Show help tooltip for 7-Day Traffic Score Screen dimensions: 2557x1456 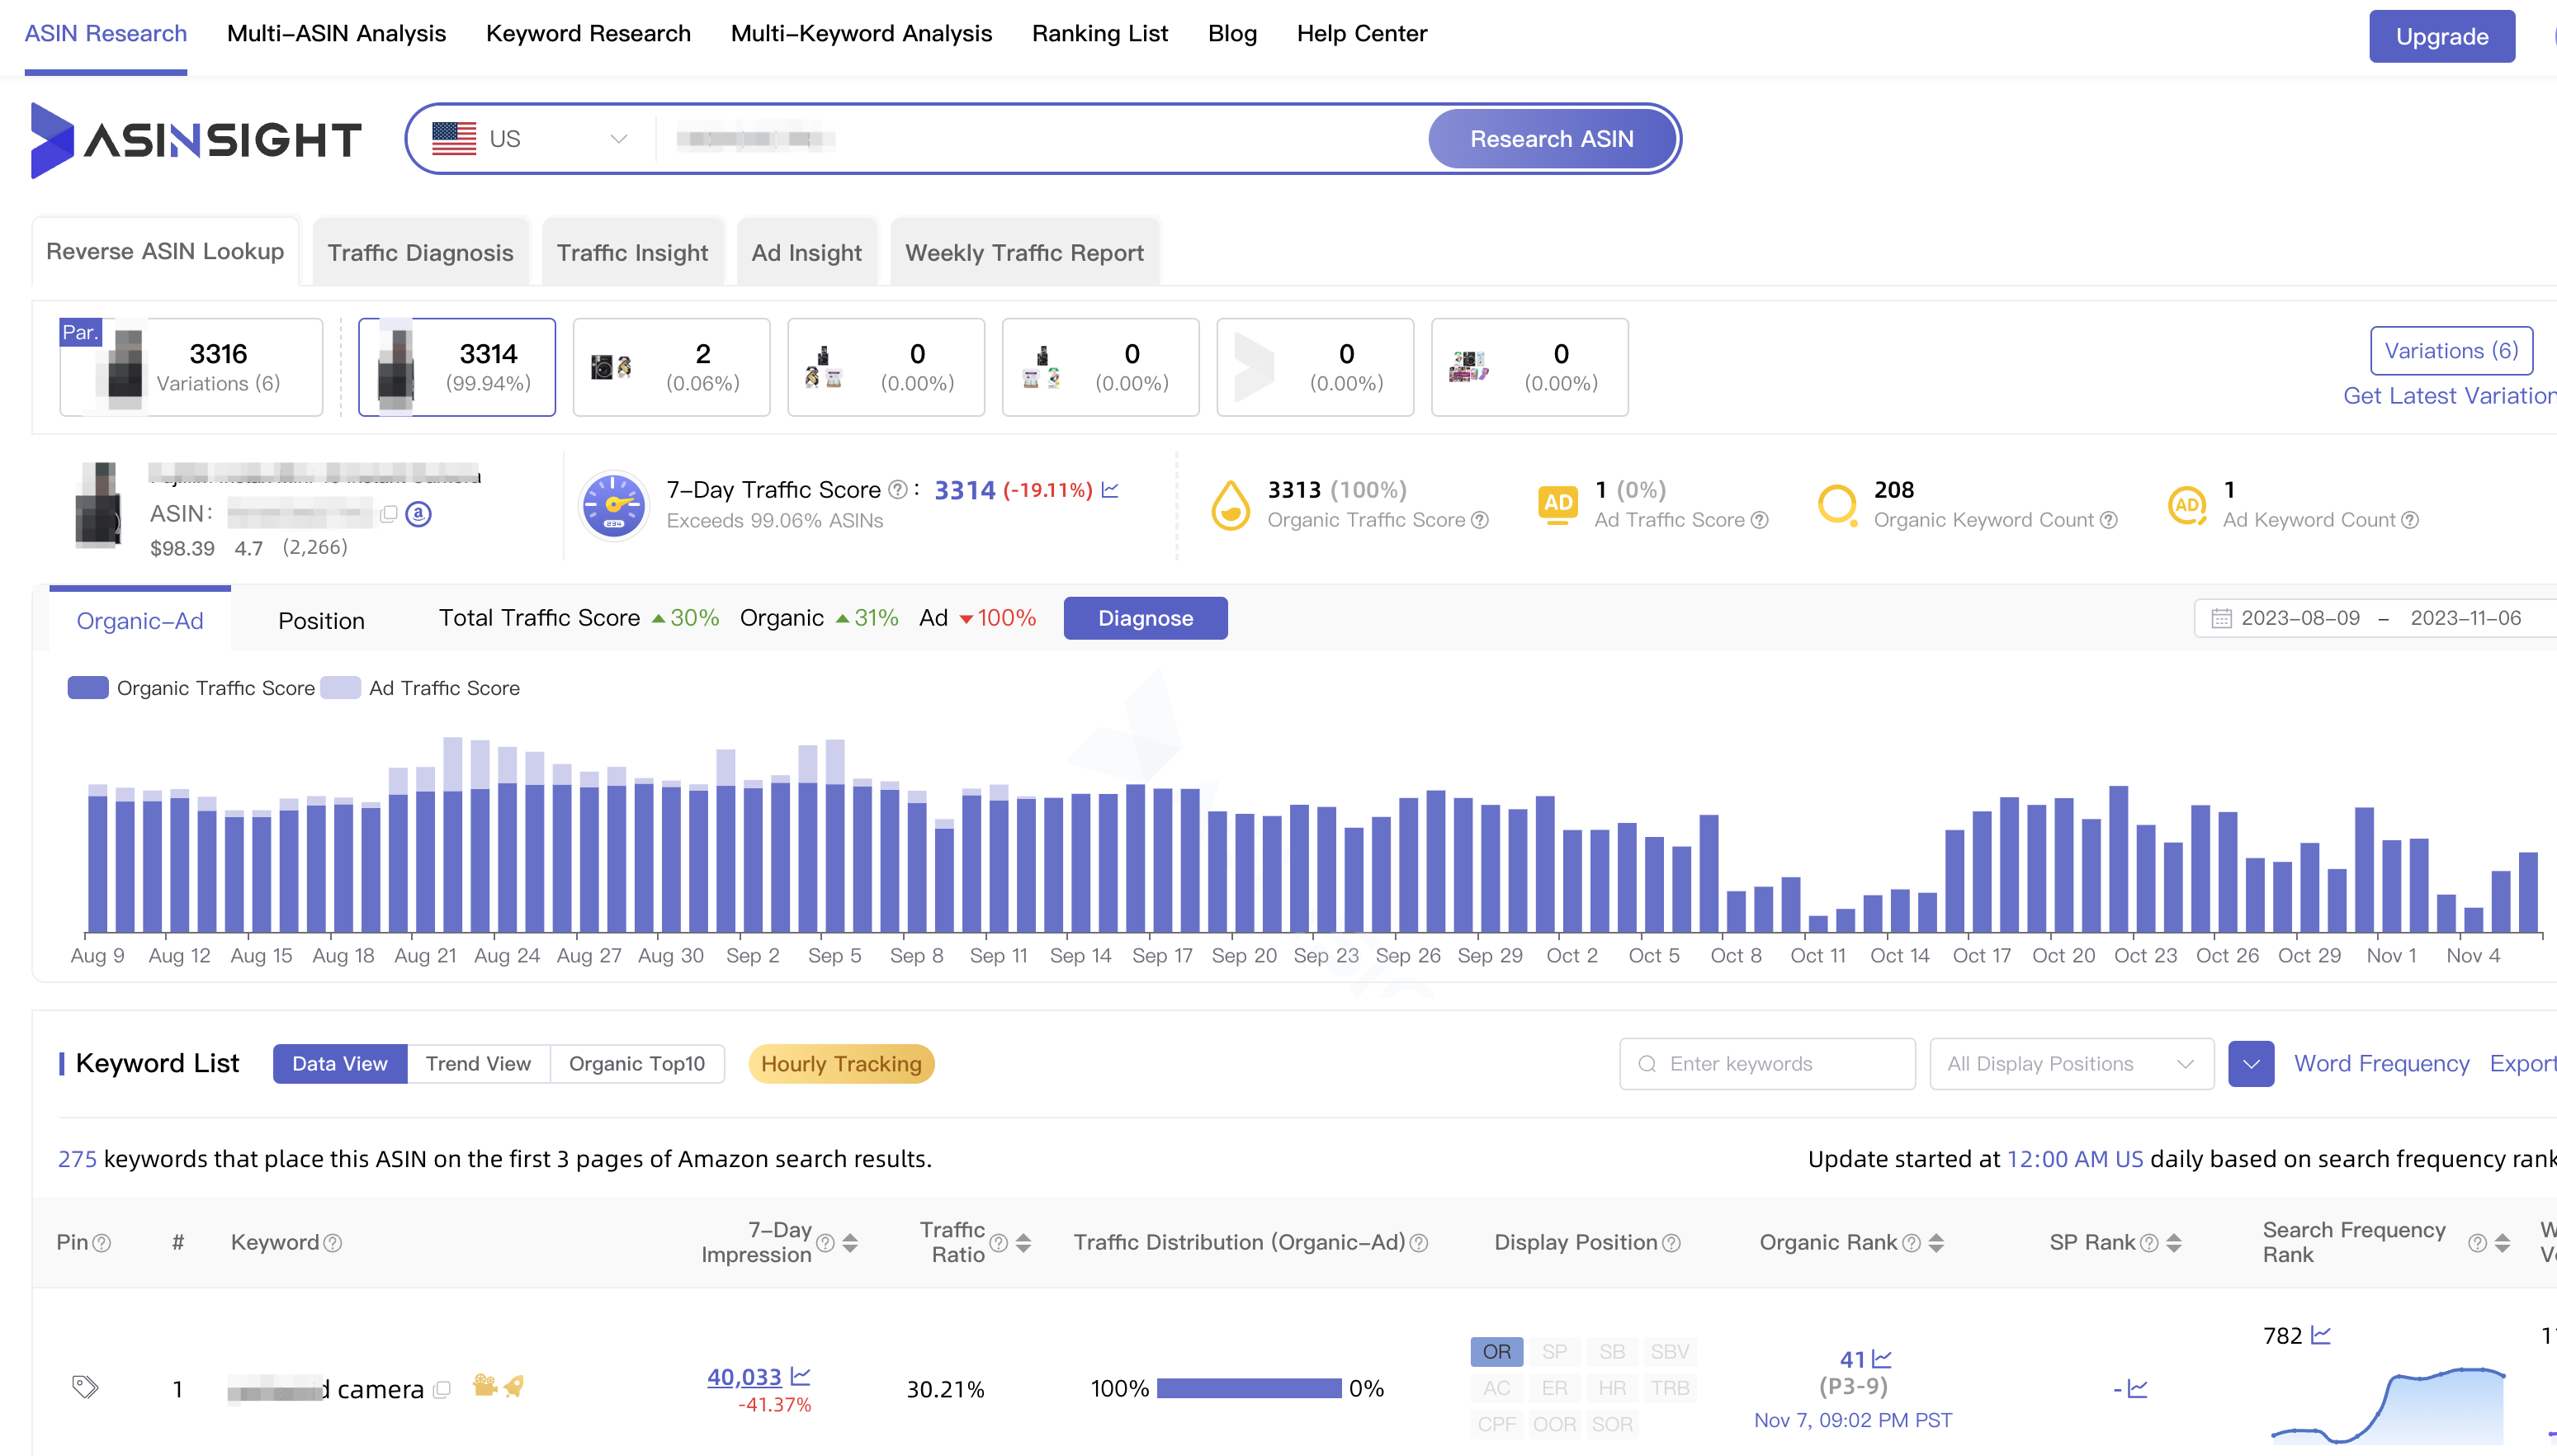(x=898, y=490)
